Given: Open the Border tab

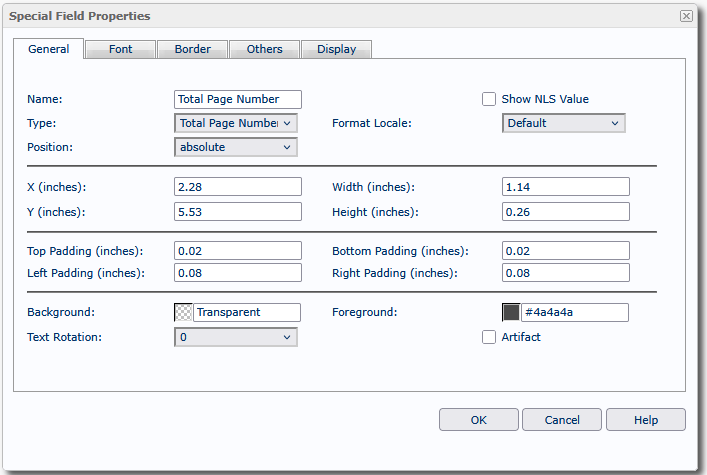Looking at the screenshot, I should pyautogui.click(x=192, y=49).
